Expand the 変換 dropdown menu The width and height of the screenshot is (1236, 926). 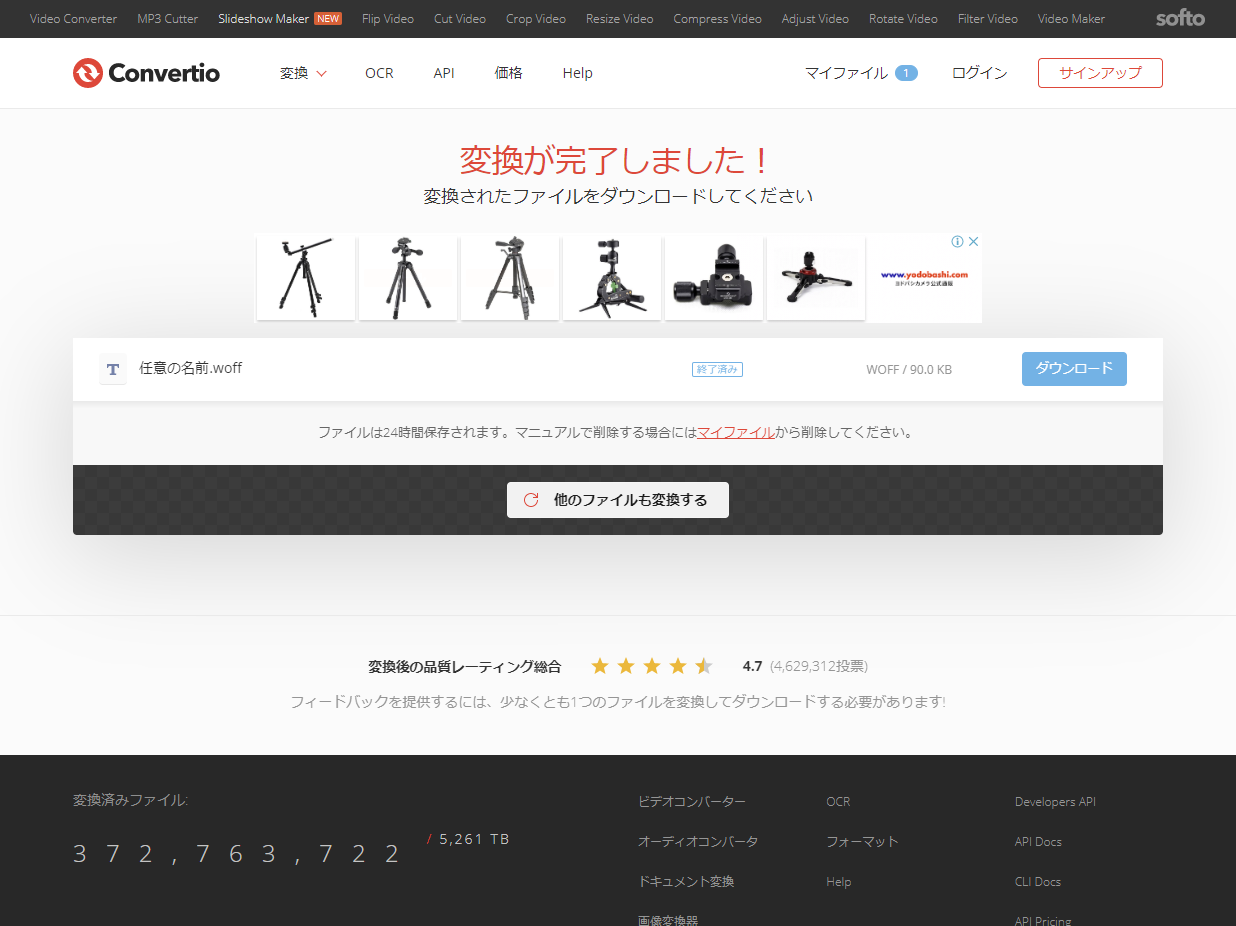(303, 73)
